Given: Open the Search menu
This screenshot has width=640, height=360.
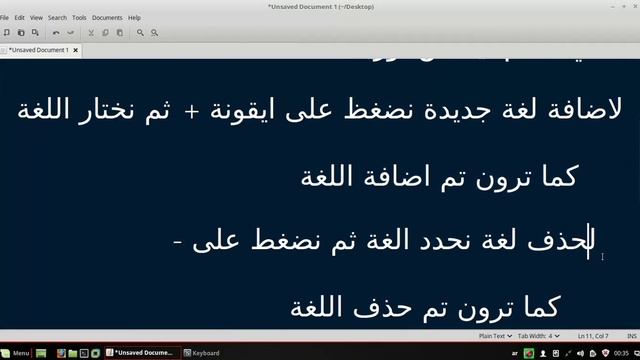Looking at the screenshot, I should [57, 18].
